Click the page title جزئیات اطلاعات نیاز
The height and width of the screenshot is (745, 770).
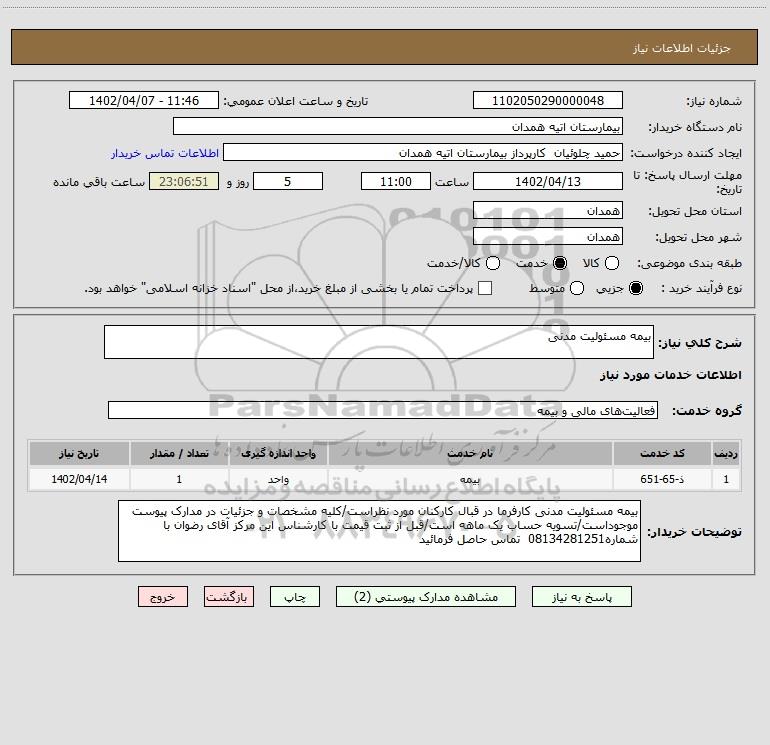[x=682, y=48]
